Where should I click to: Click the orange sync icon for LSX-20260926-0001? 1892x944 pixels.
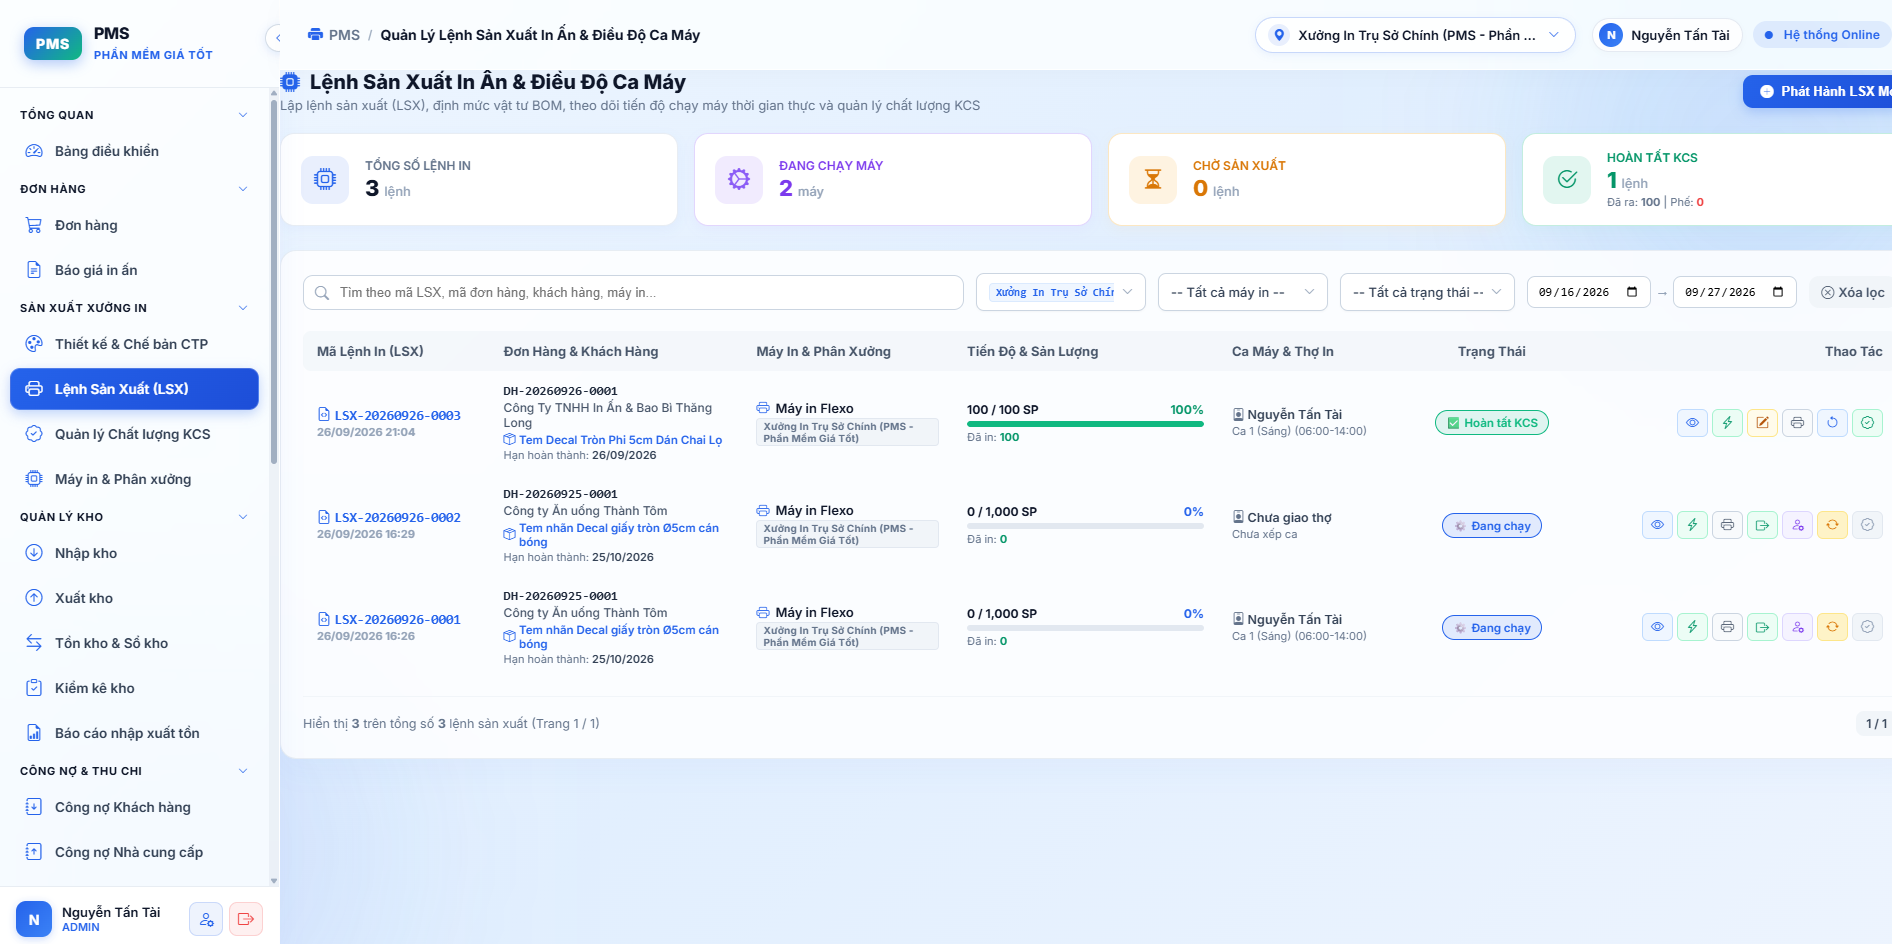[1832, 627]
